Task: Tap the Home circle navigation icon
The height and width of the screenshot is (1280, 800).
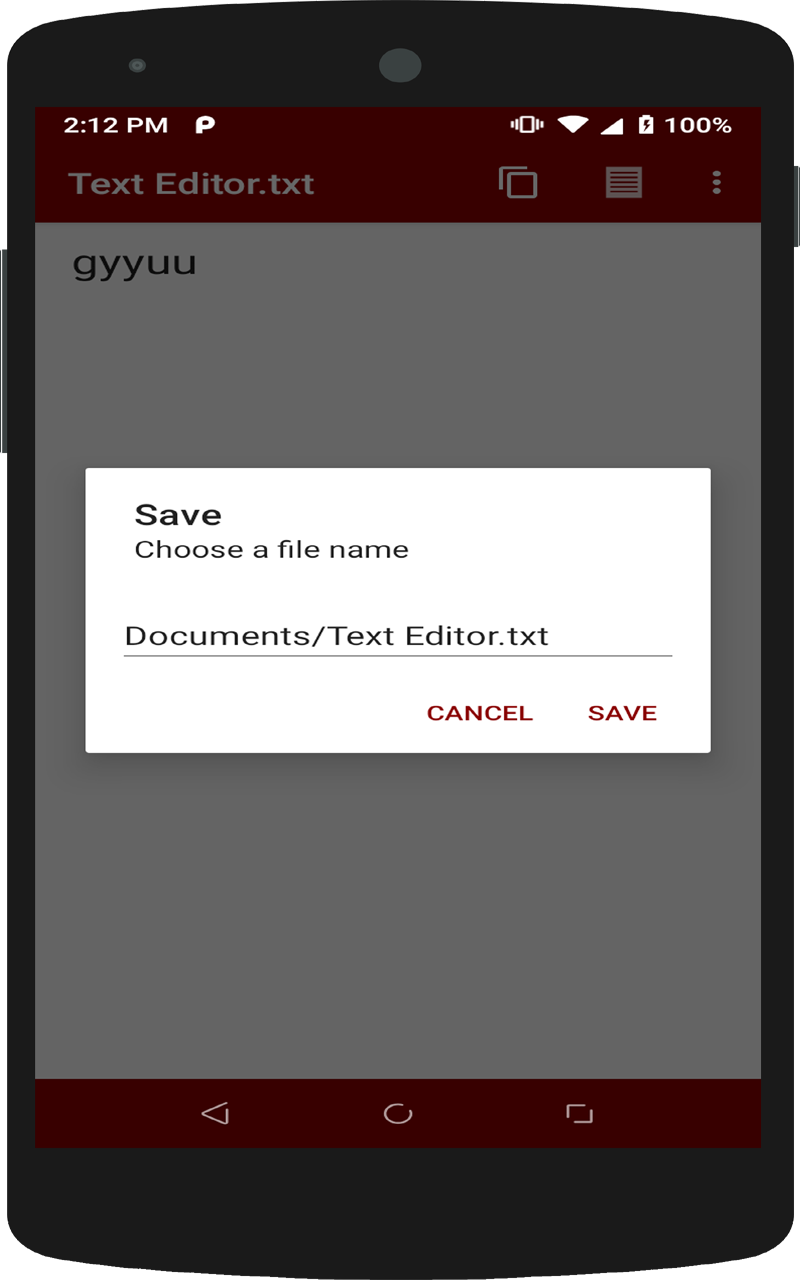Action: (x=398, y=1112)
